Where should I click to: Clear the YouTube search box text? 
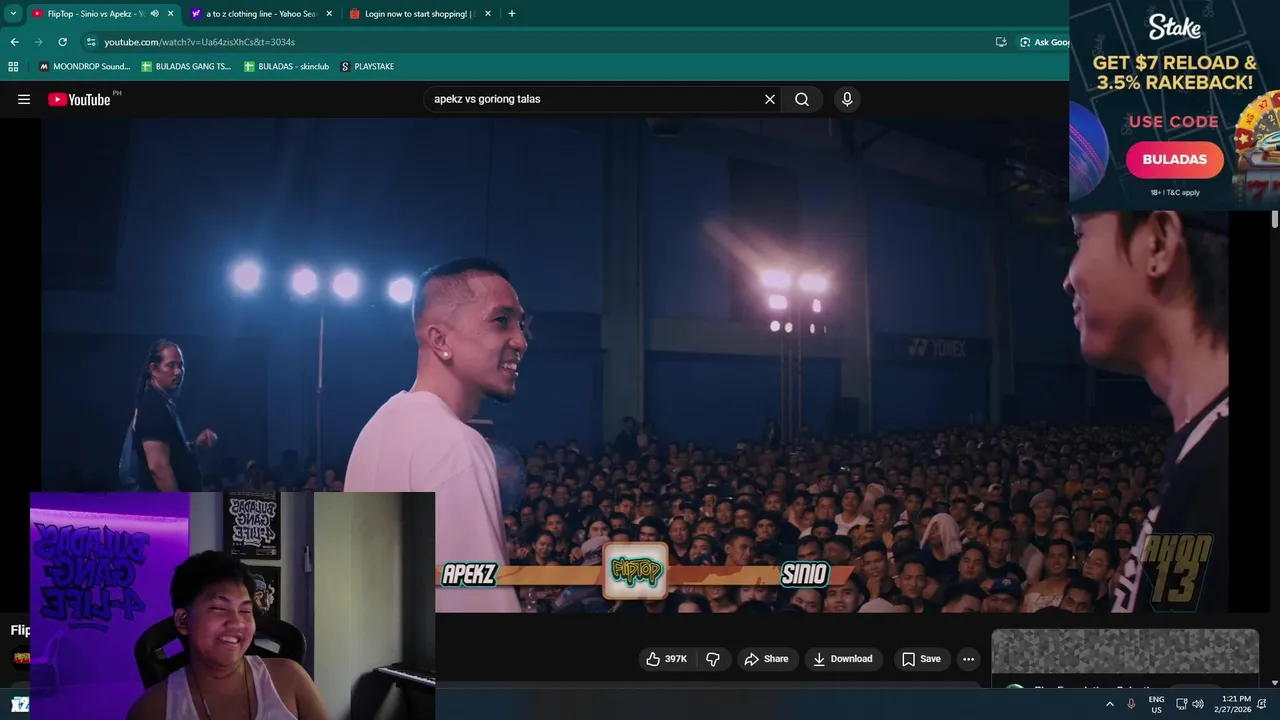[770, 99]
